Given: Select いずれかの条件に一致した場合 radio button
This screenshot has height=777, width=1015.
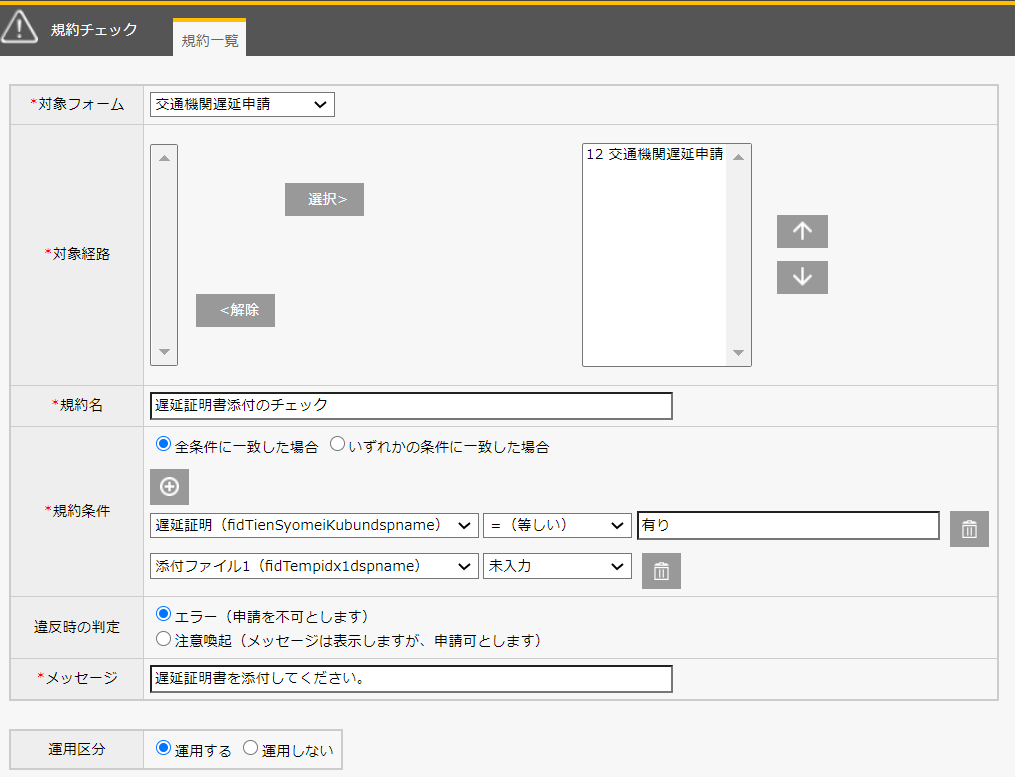Looking at the screenshot, I should click(x=337, y=444).
